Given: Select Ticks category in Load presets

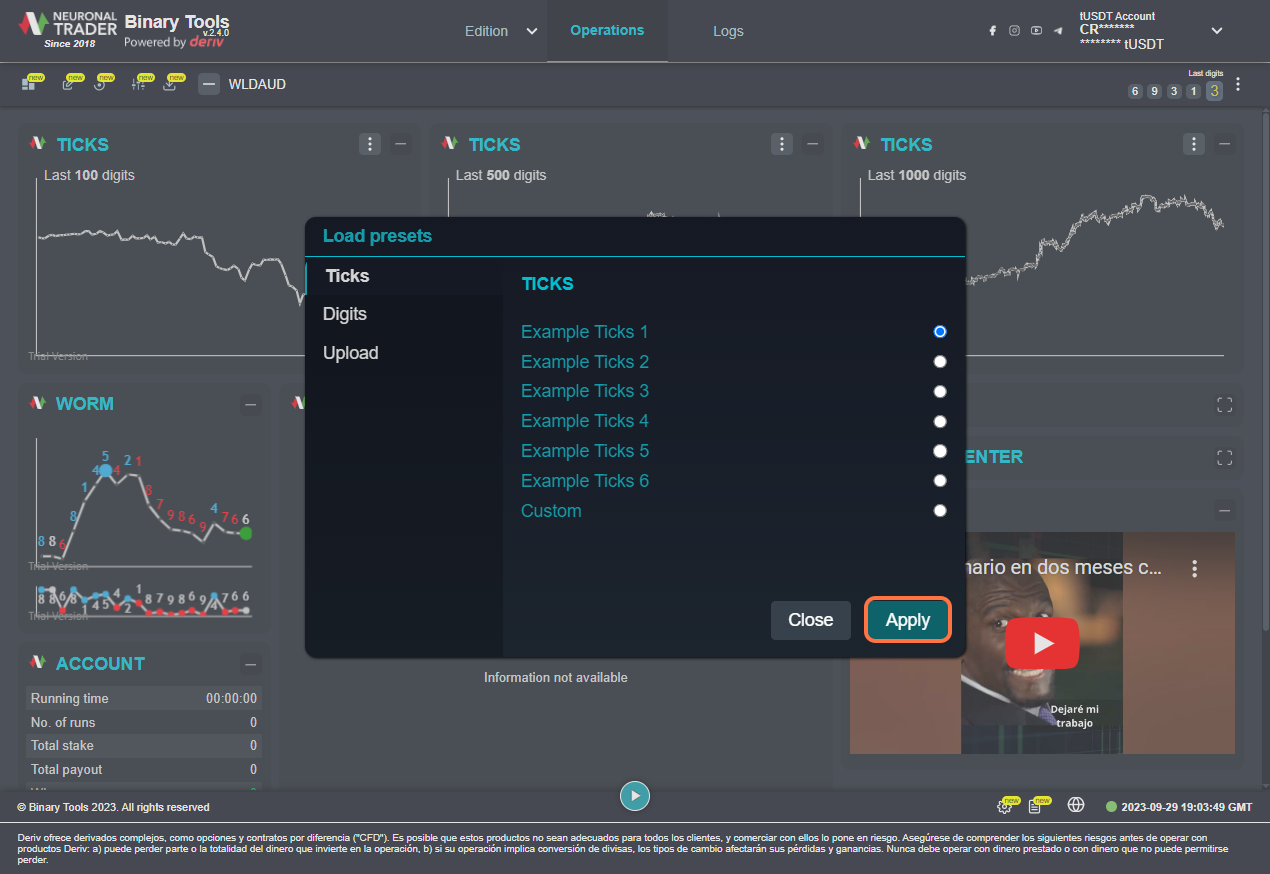Looking at the screenshot, I should coord(404,276).
